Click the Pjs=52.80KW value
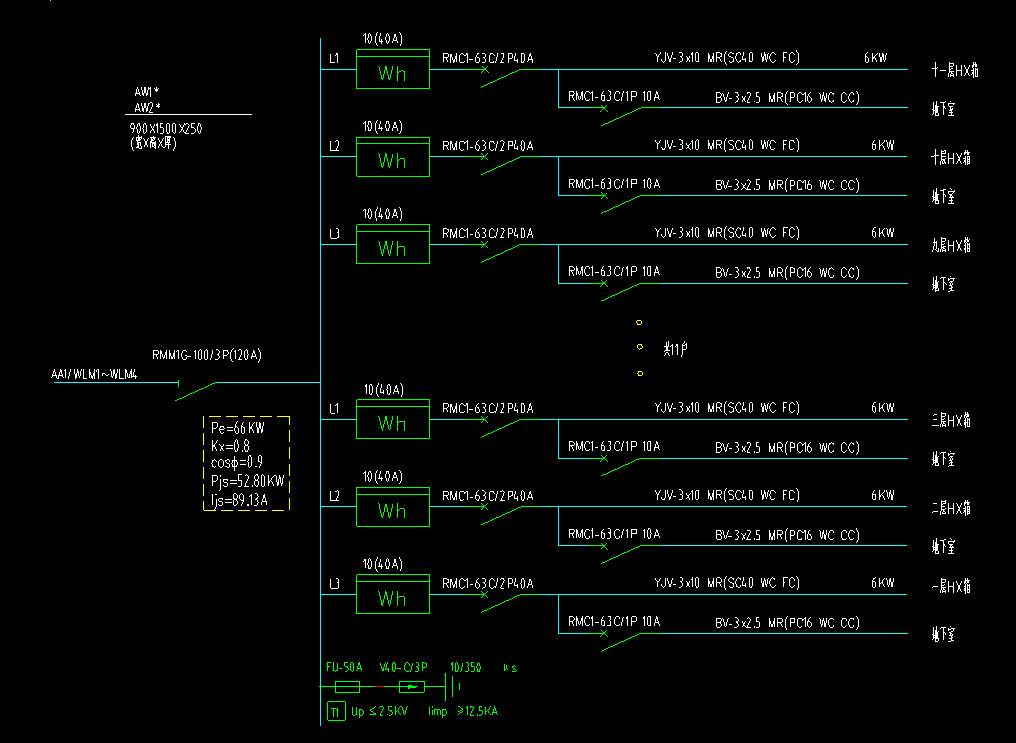The width and height of the screenshot is (1016, 743). (x=248, y=481)
